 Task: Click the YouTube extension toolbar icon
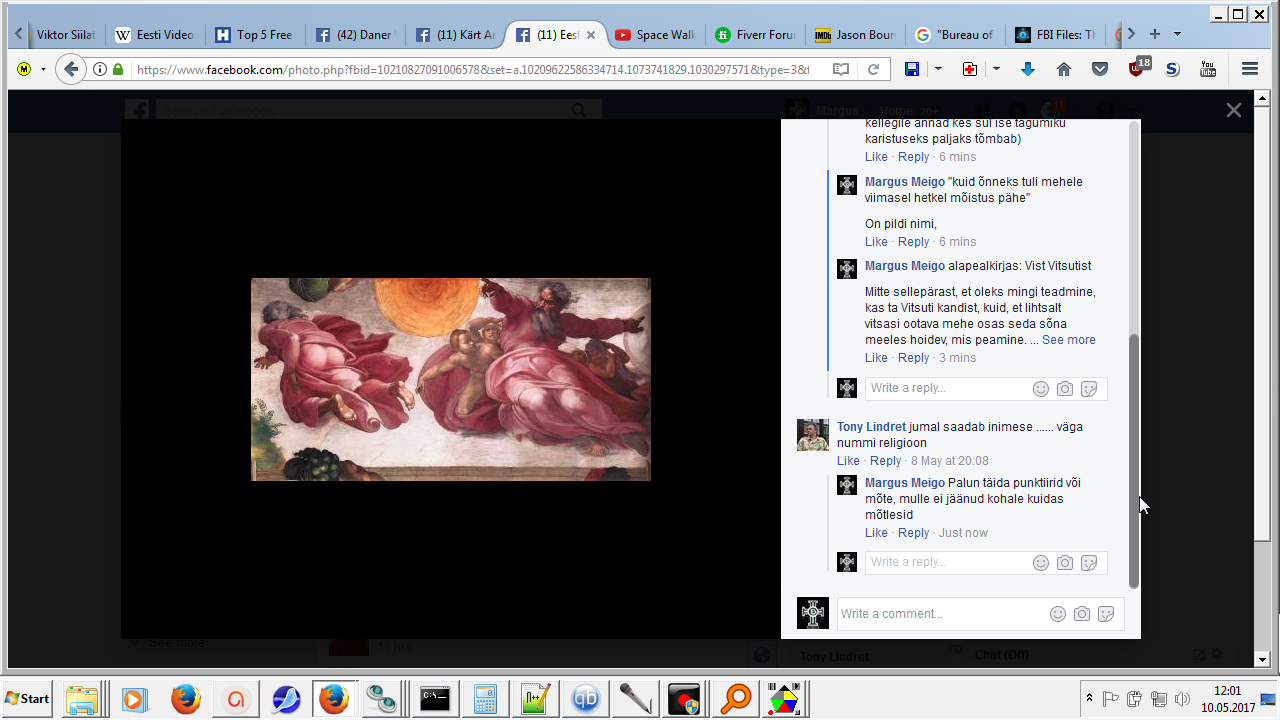[x=1208, y=69]
